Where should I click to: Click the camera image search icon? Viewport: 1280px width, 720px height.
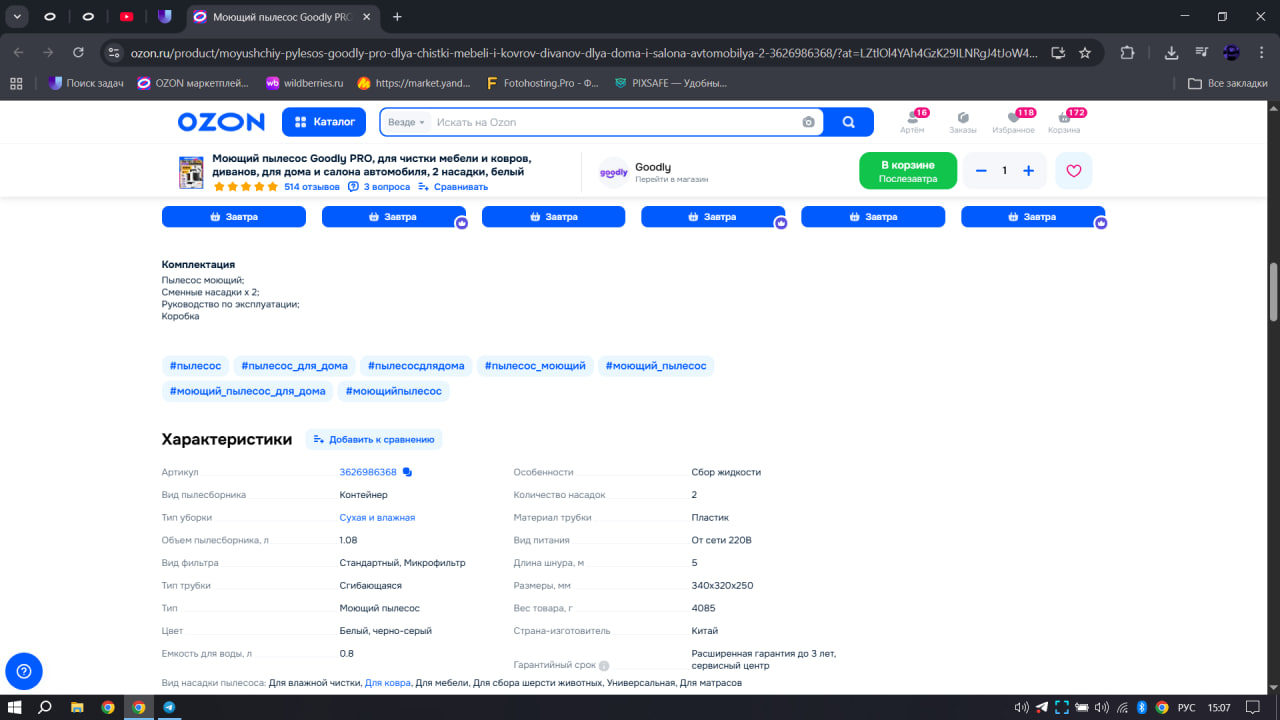pyautogui.click(x=808, y=122)
